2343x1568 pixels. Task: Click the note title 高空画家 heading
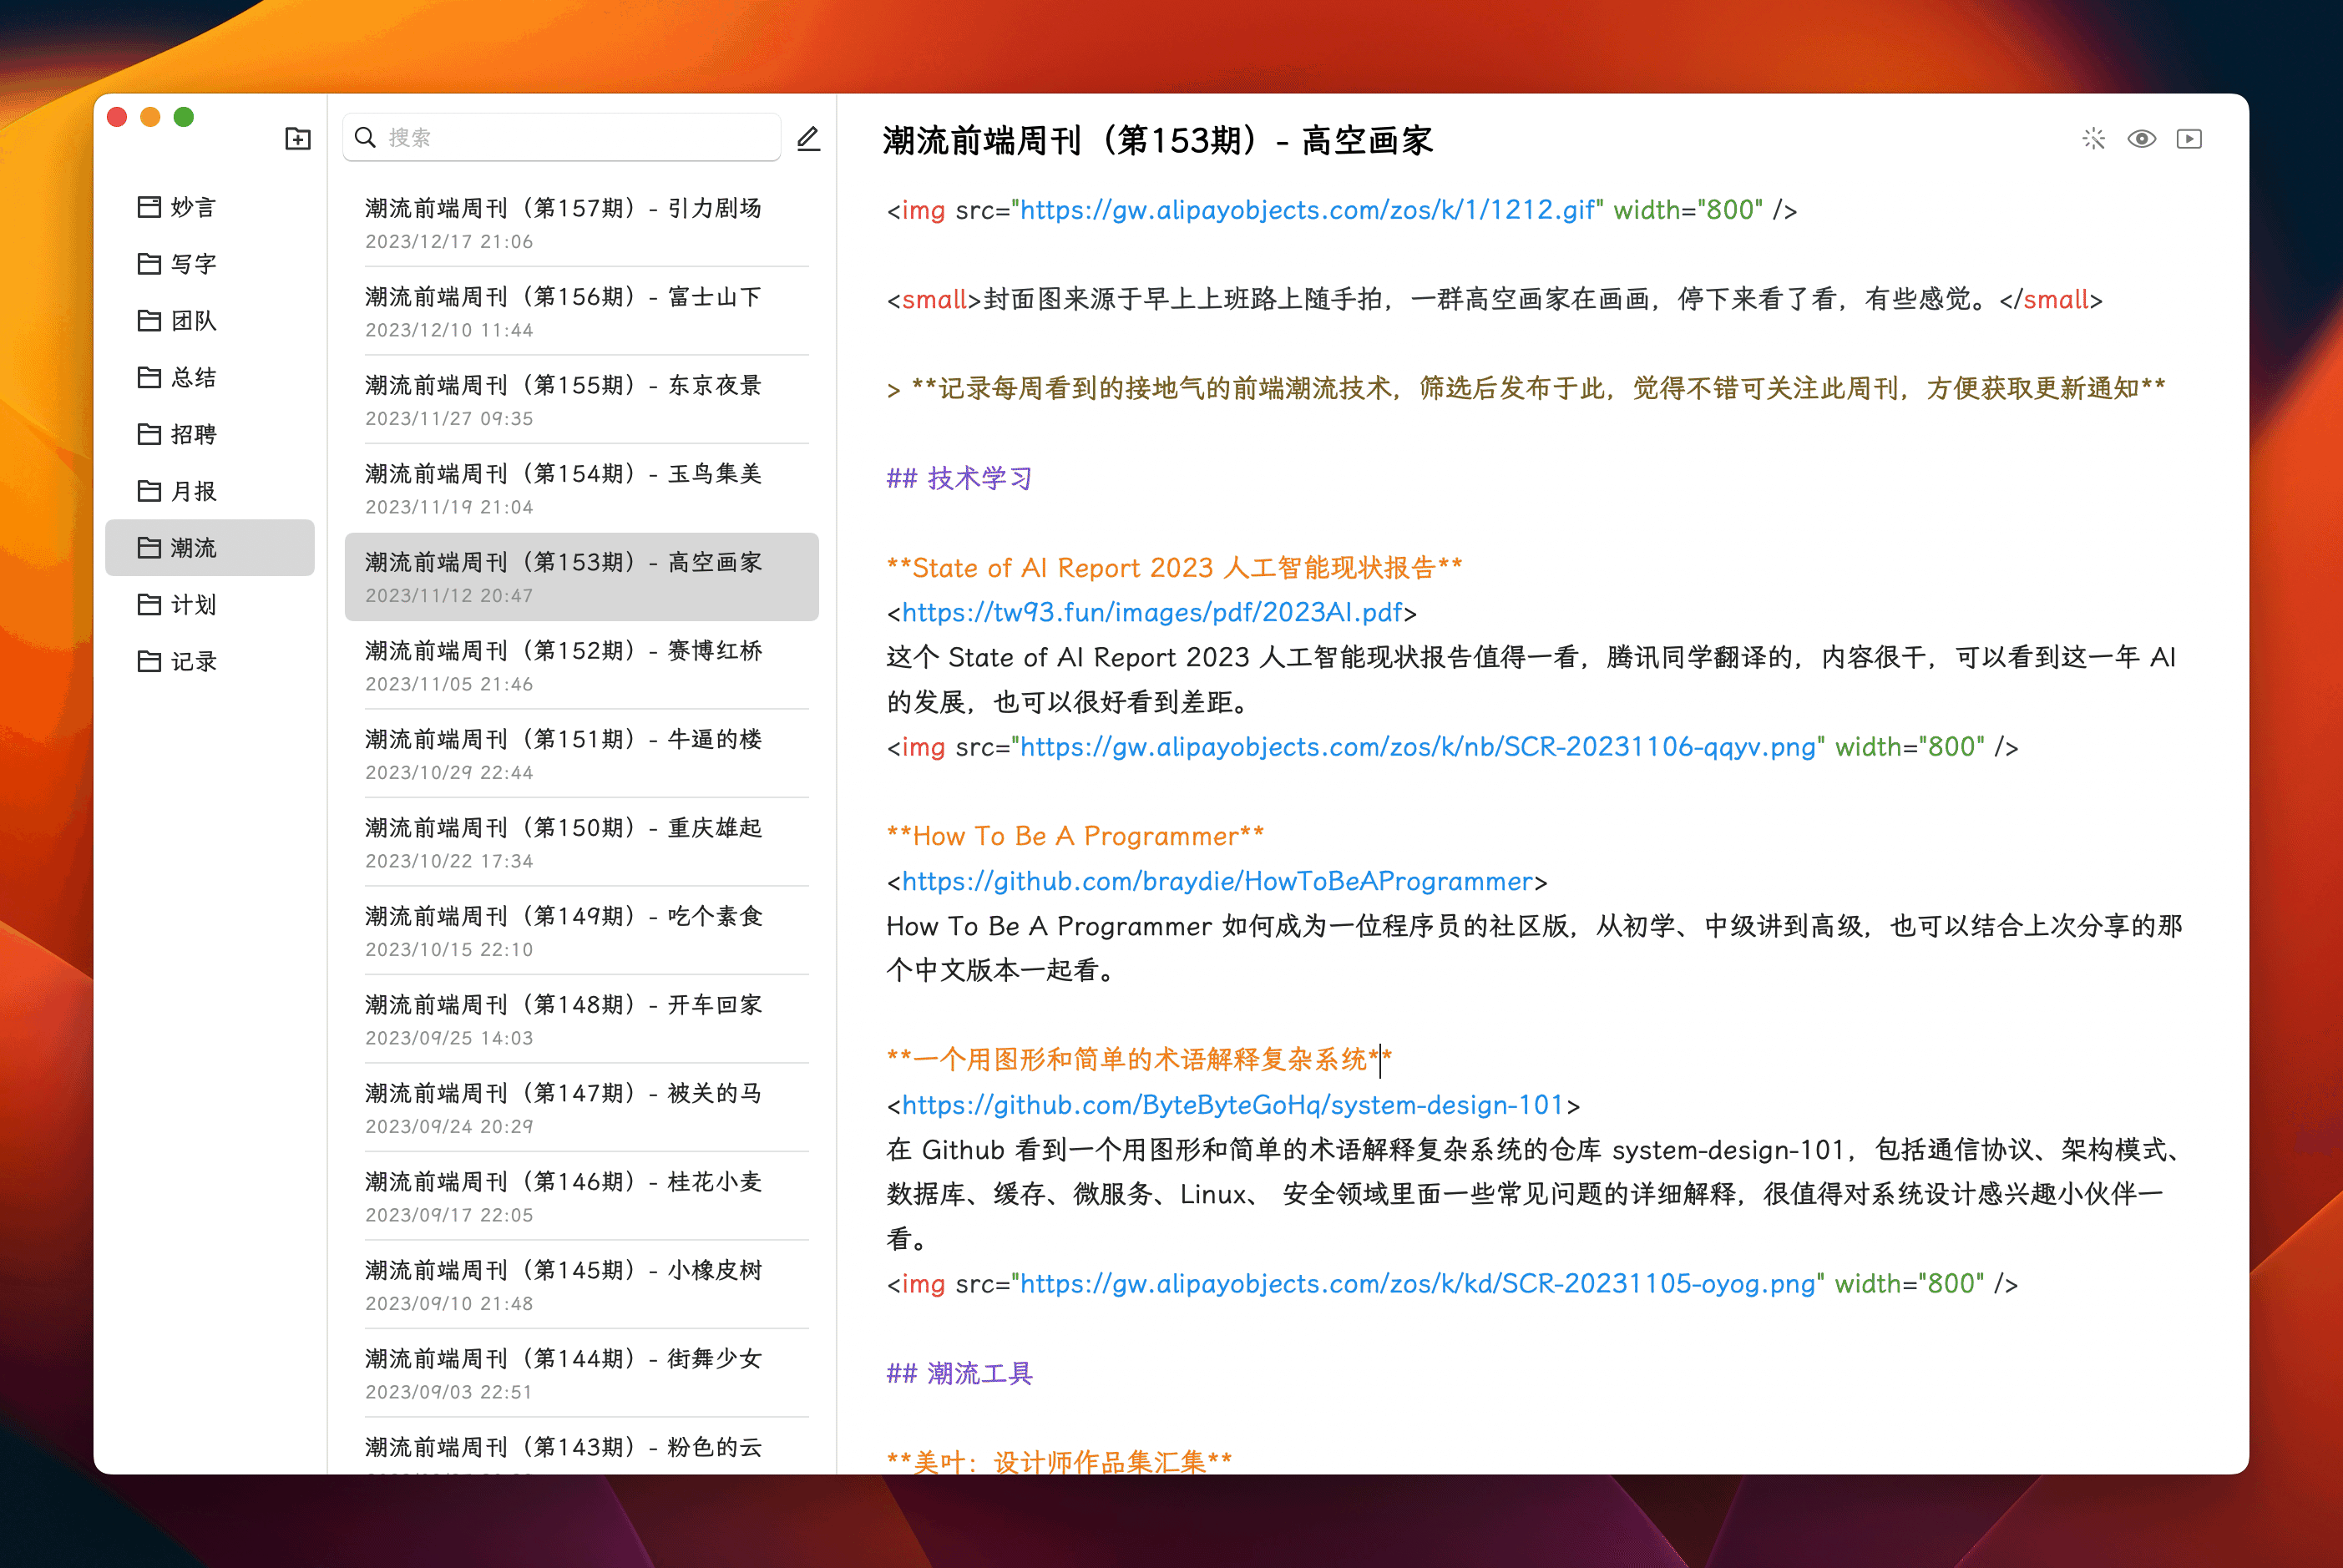[1157, 141]
